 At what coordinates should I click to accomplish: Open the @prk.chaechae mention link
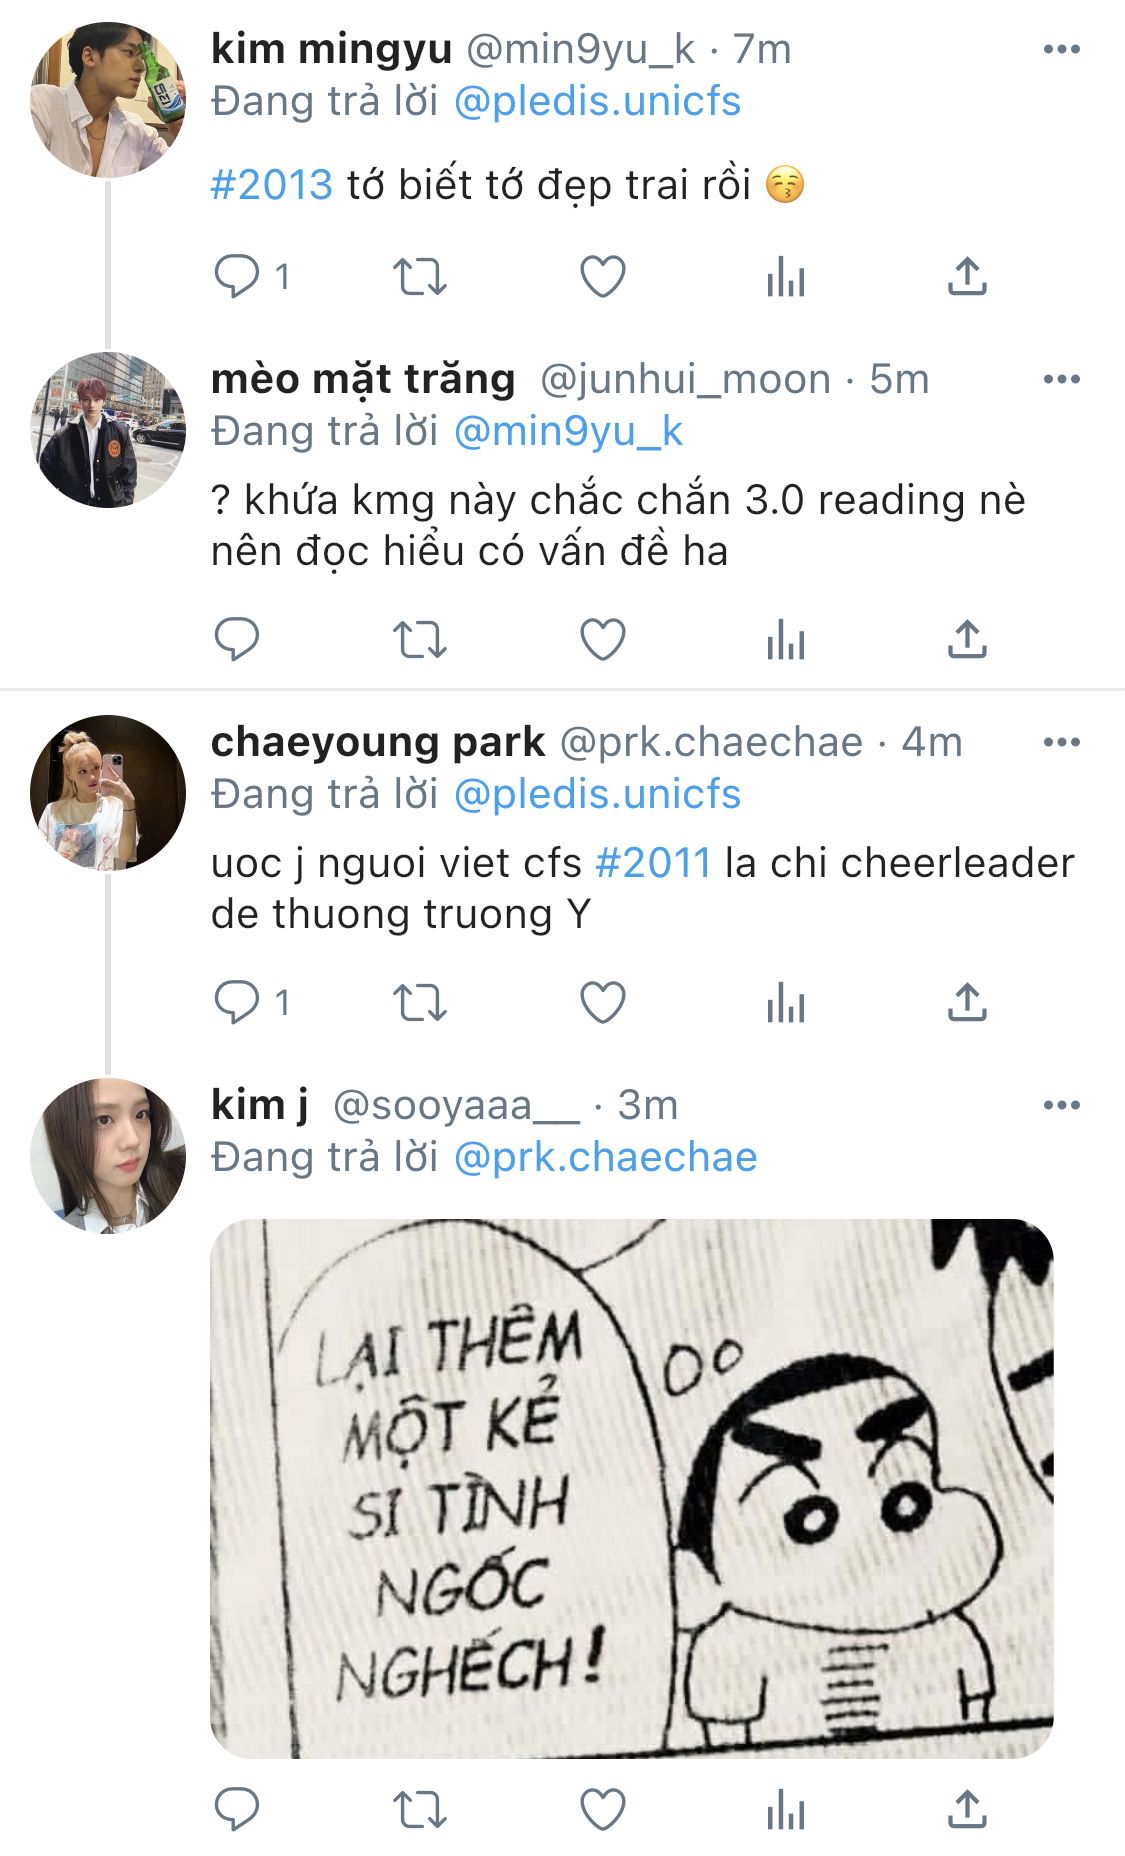[x=606, y=1157]
